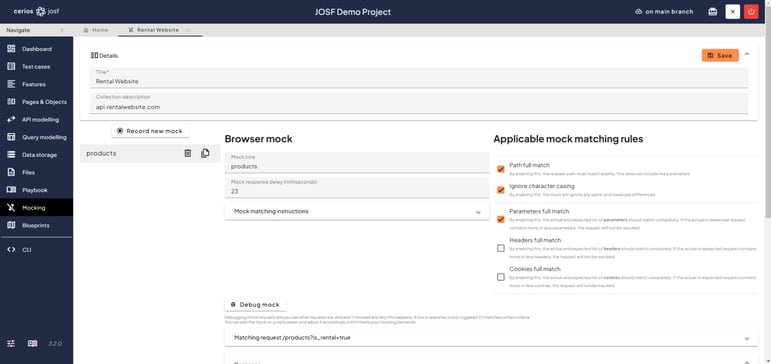The image size is (771, 364).
Task: Toggle Path full match checkbox
Action: click(x=501, y=169)
